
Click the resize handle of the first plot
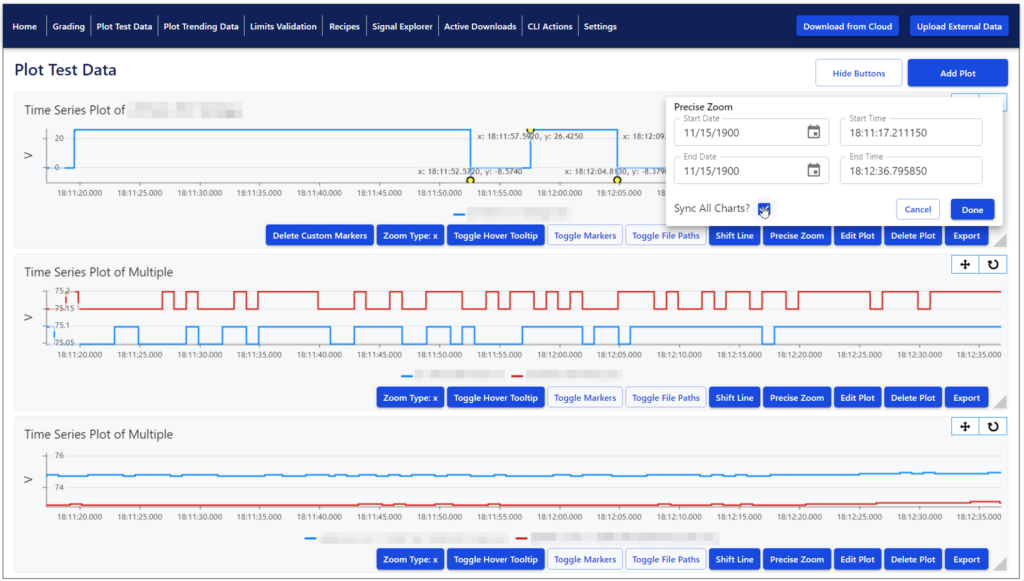pos(1000,240)
